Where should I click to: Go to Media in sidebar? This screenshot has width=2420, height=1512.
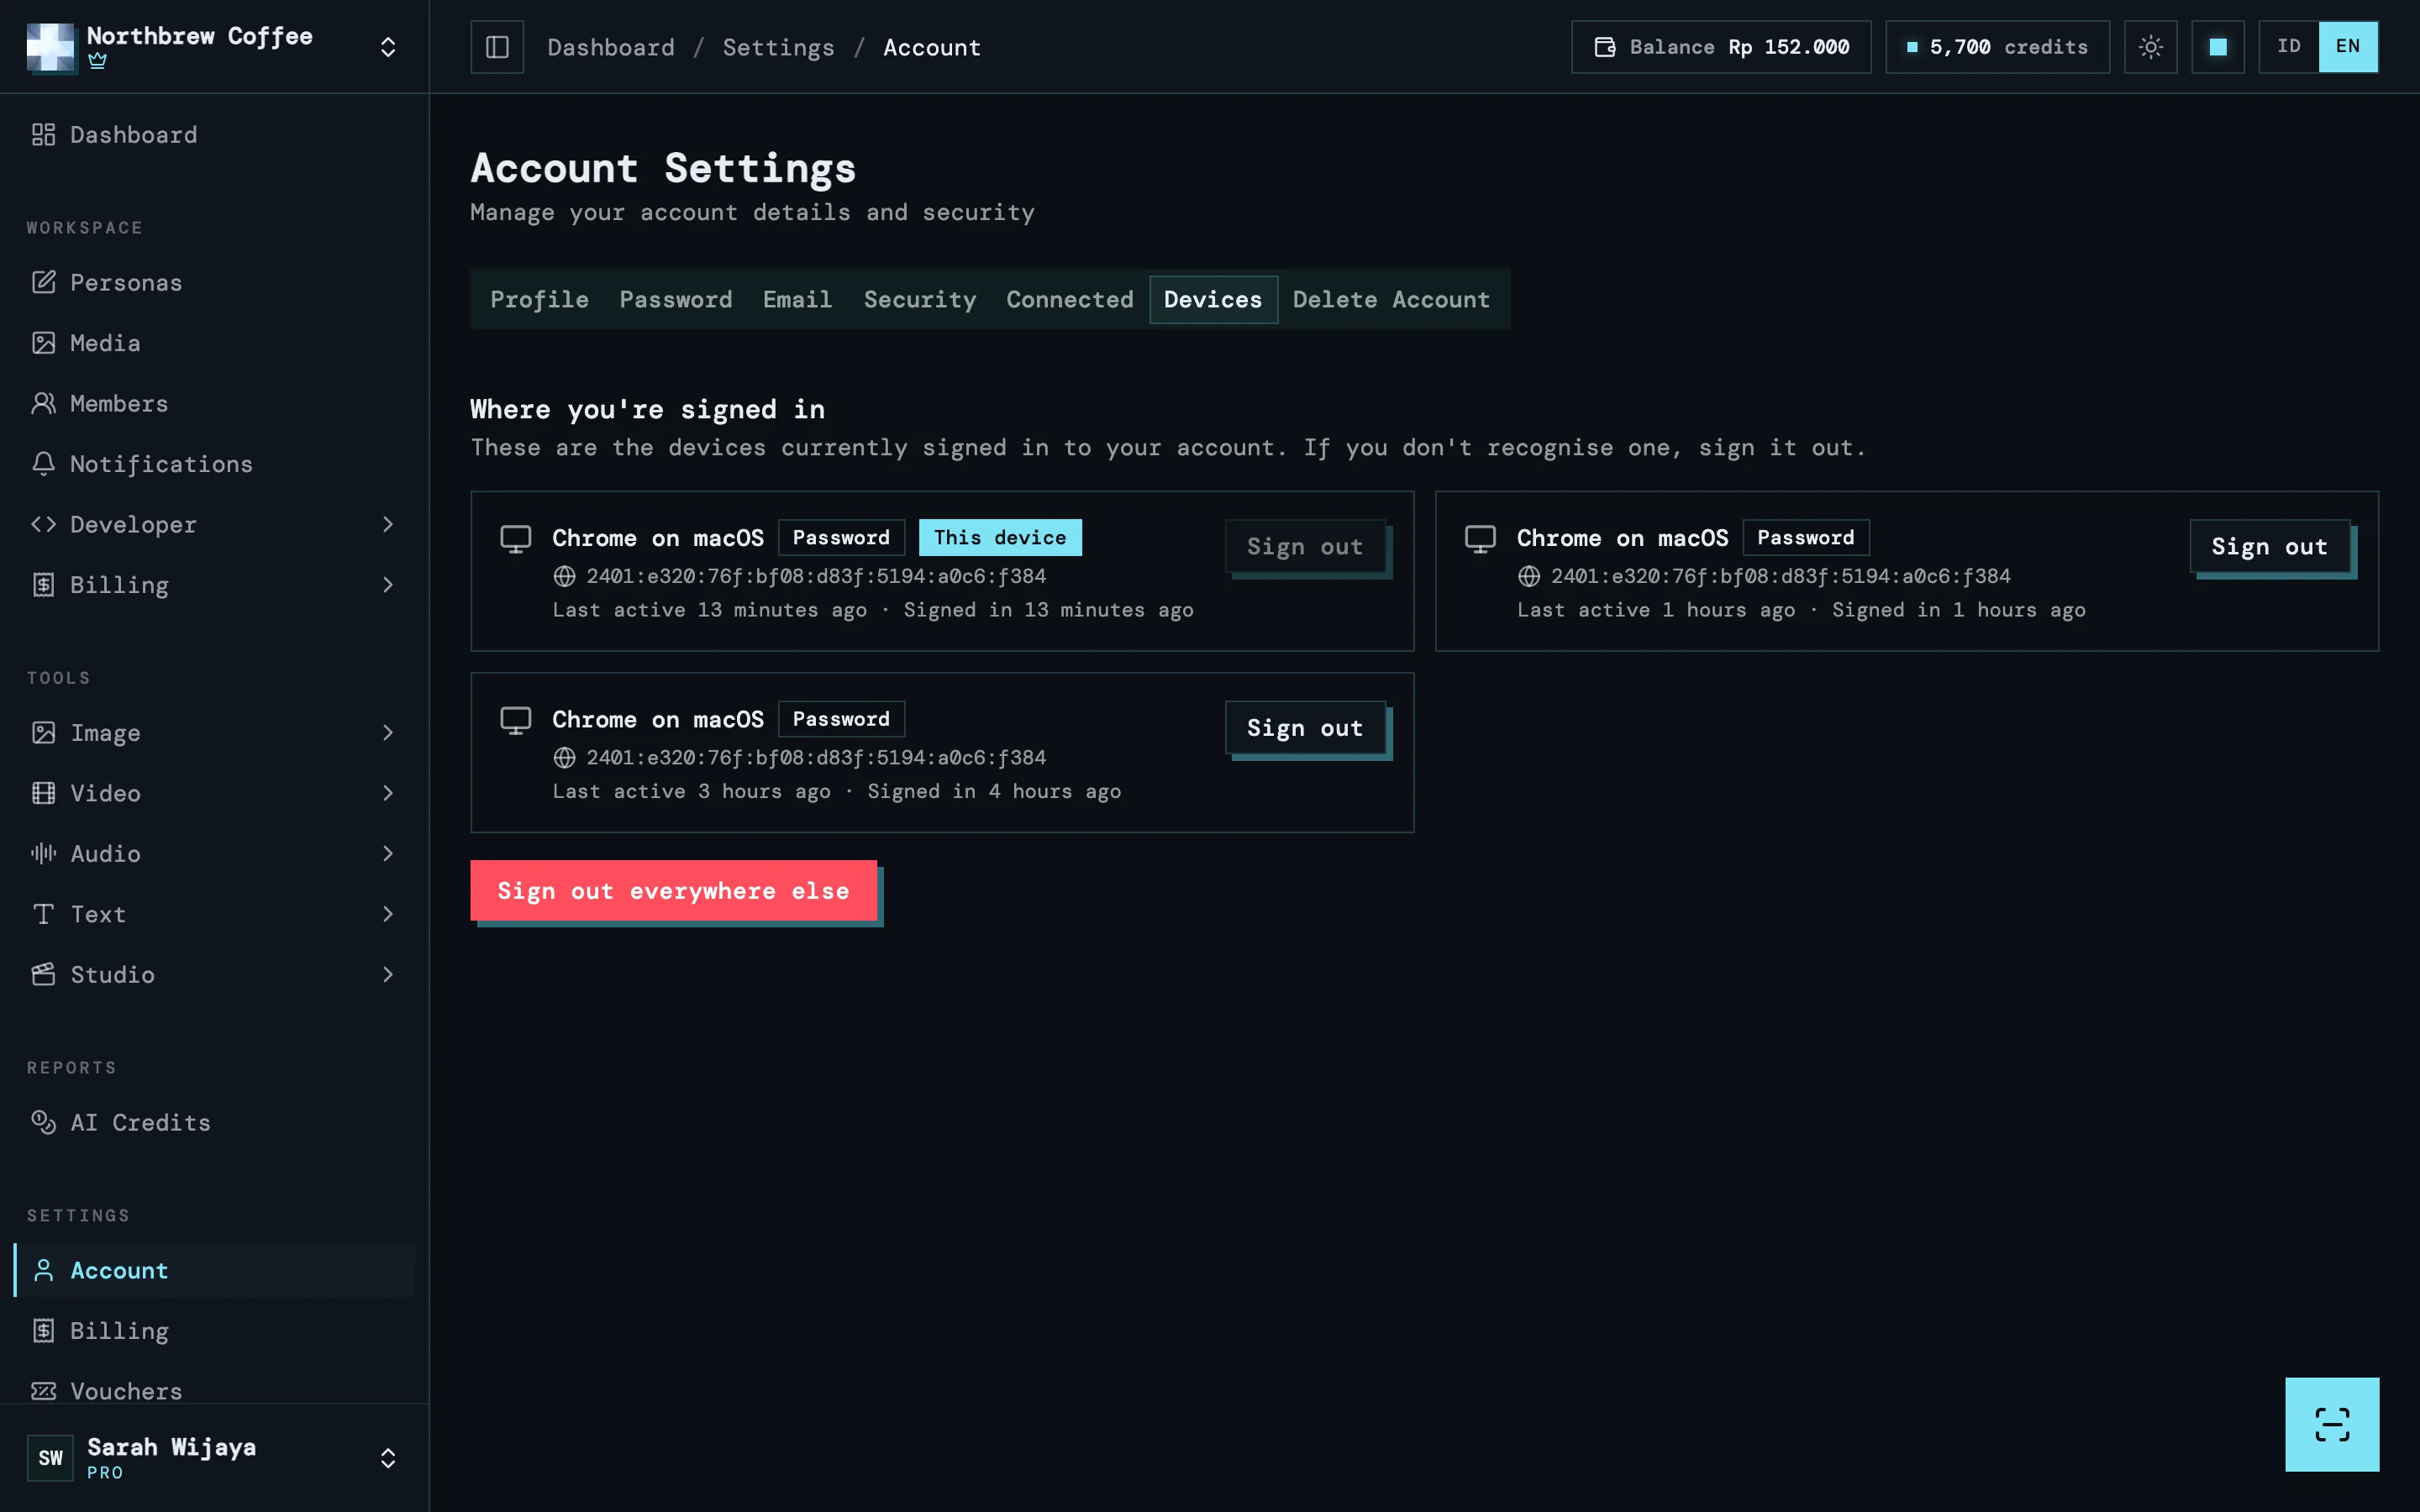(x=214, y=343)
